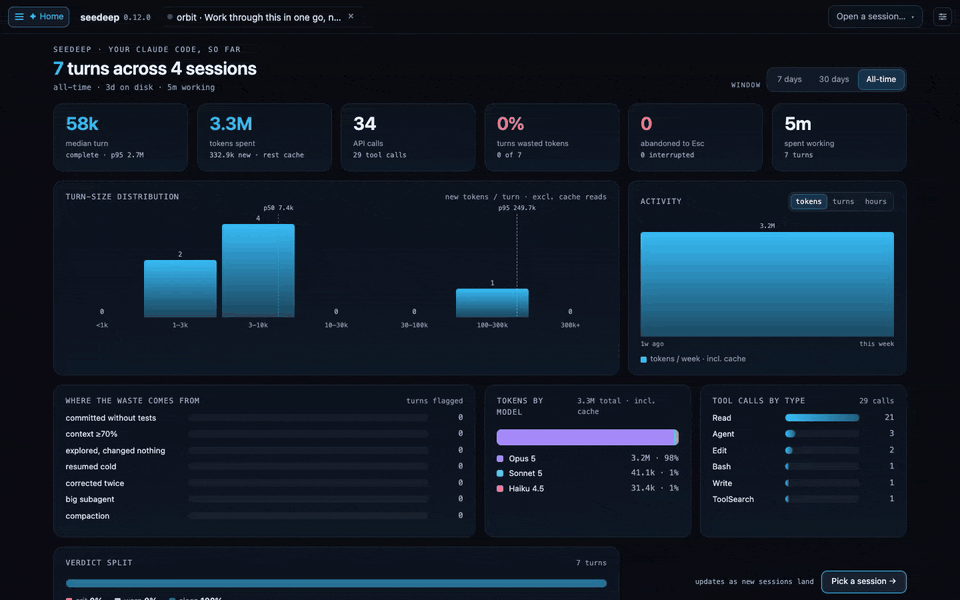Click the 'committed without tests' row label
The width and height of the screenshot is (960, 600).
pyautogui.click(x=111, y=418)
